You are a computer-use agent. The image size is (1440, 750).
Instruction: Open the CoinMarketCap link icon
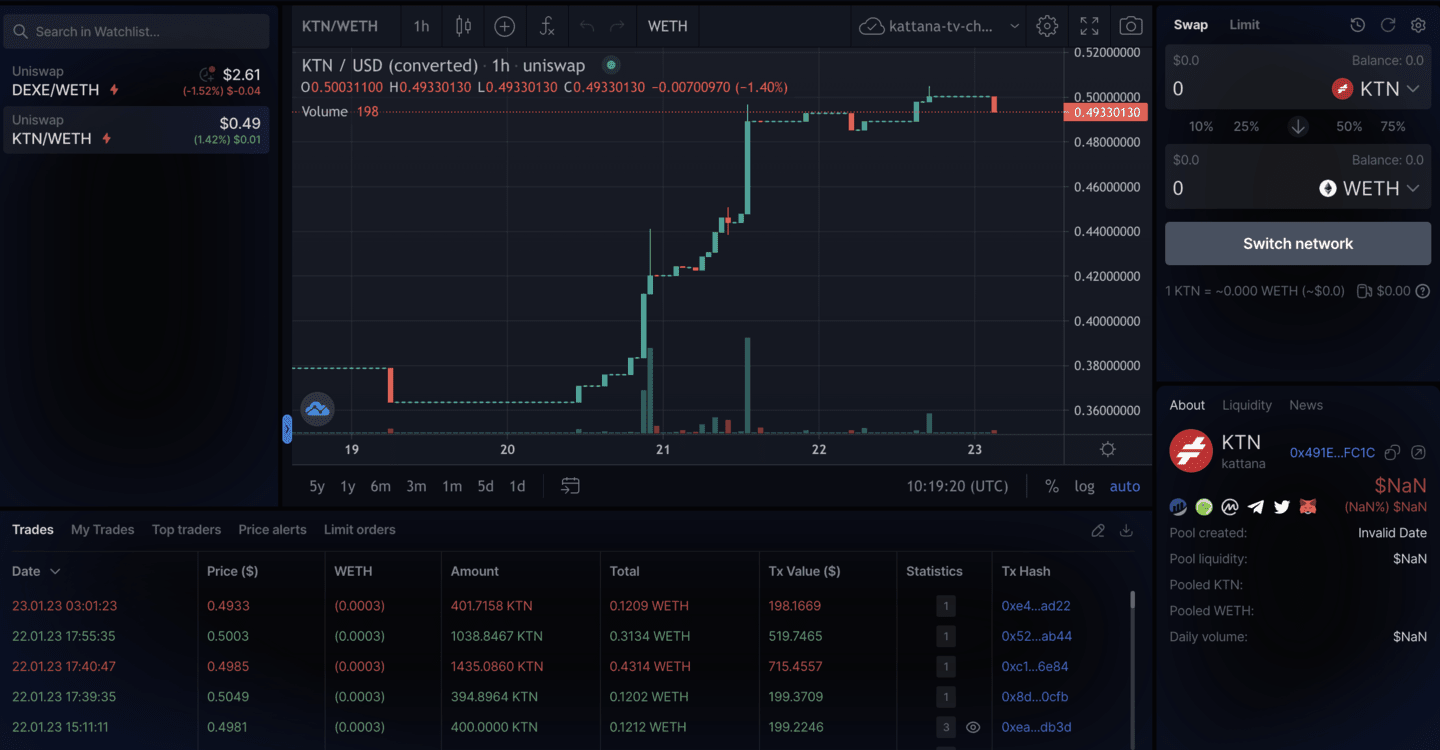[x=1230, y=507]
